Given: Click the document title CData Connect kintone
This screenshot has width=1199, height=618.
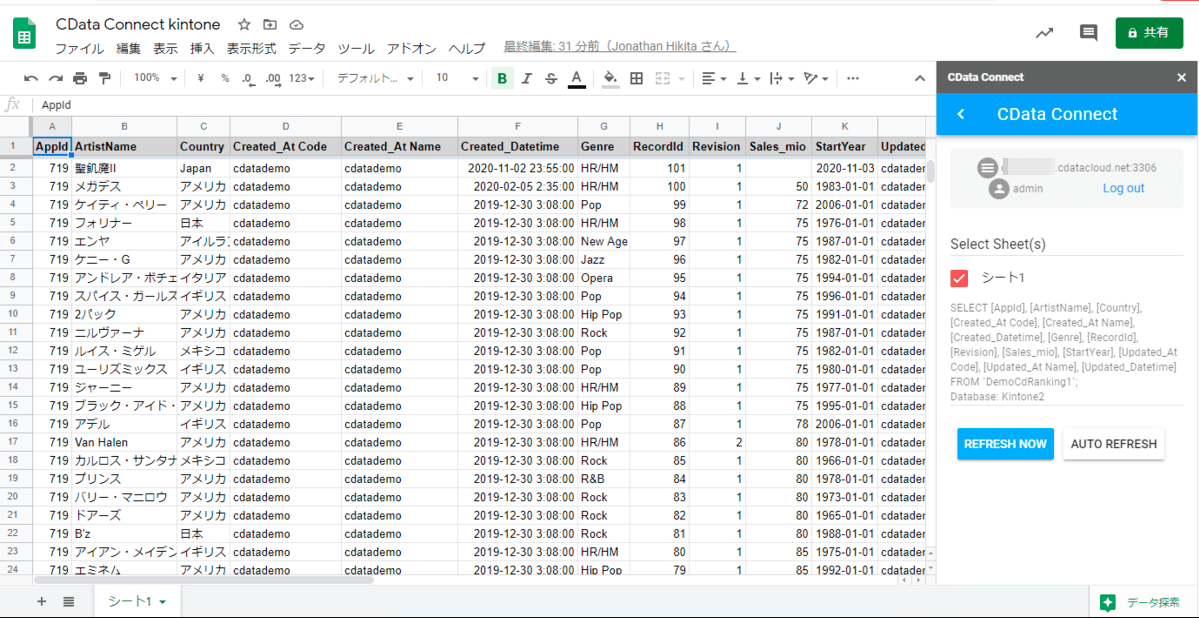Looking at the screenshot, I should [138, 24].
